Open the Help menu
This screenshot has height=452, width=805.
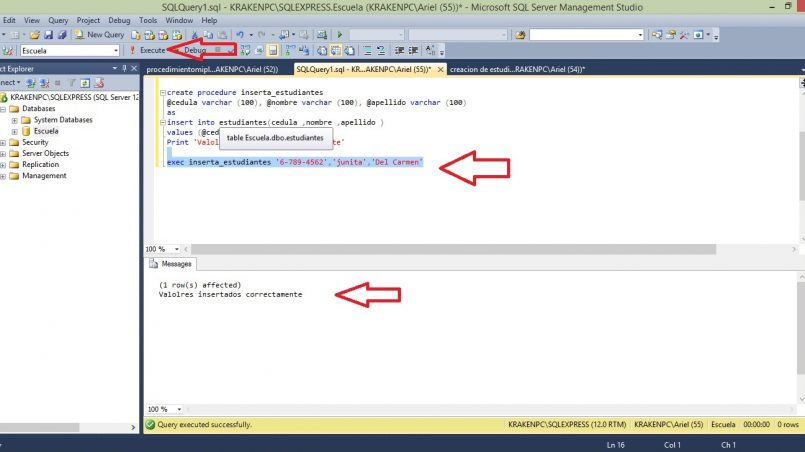pos(209,21)
